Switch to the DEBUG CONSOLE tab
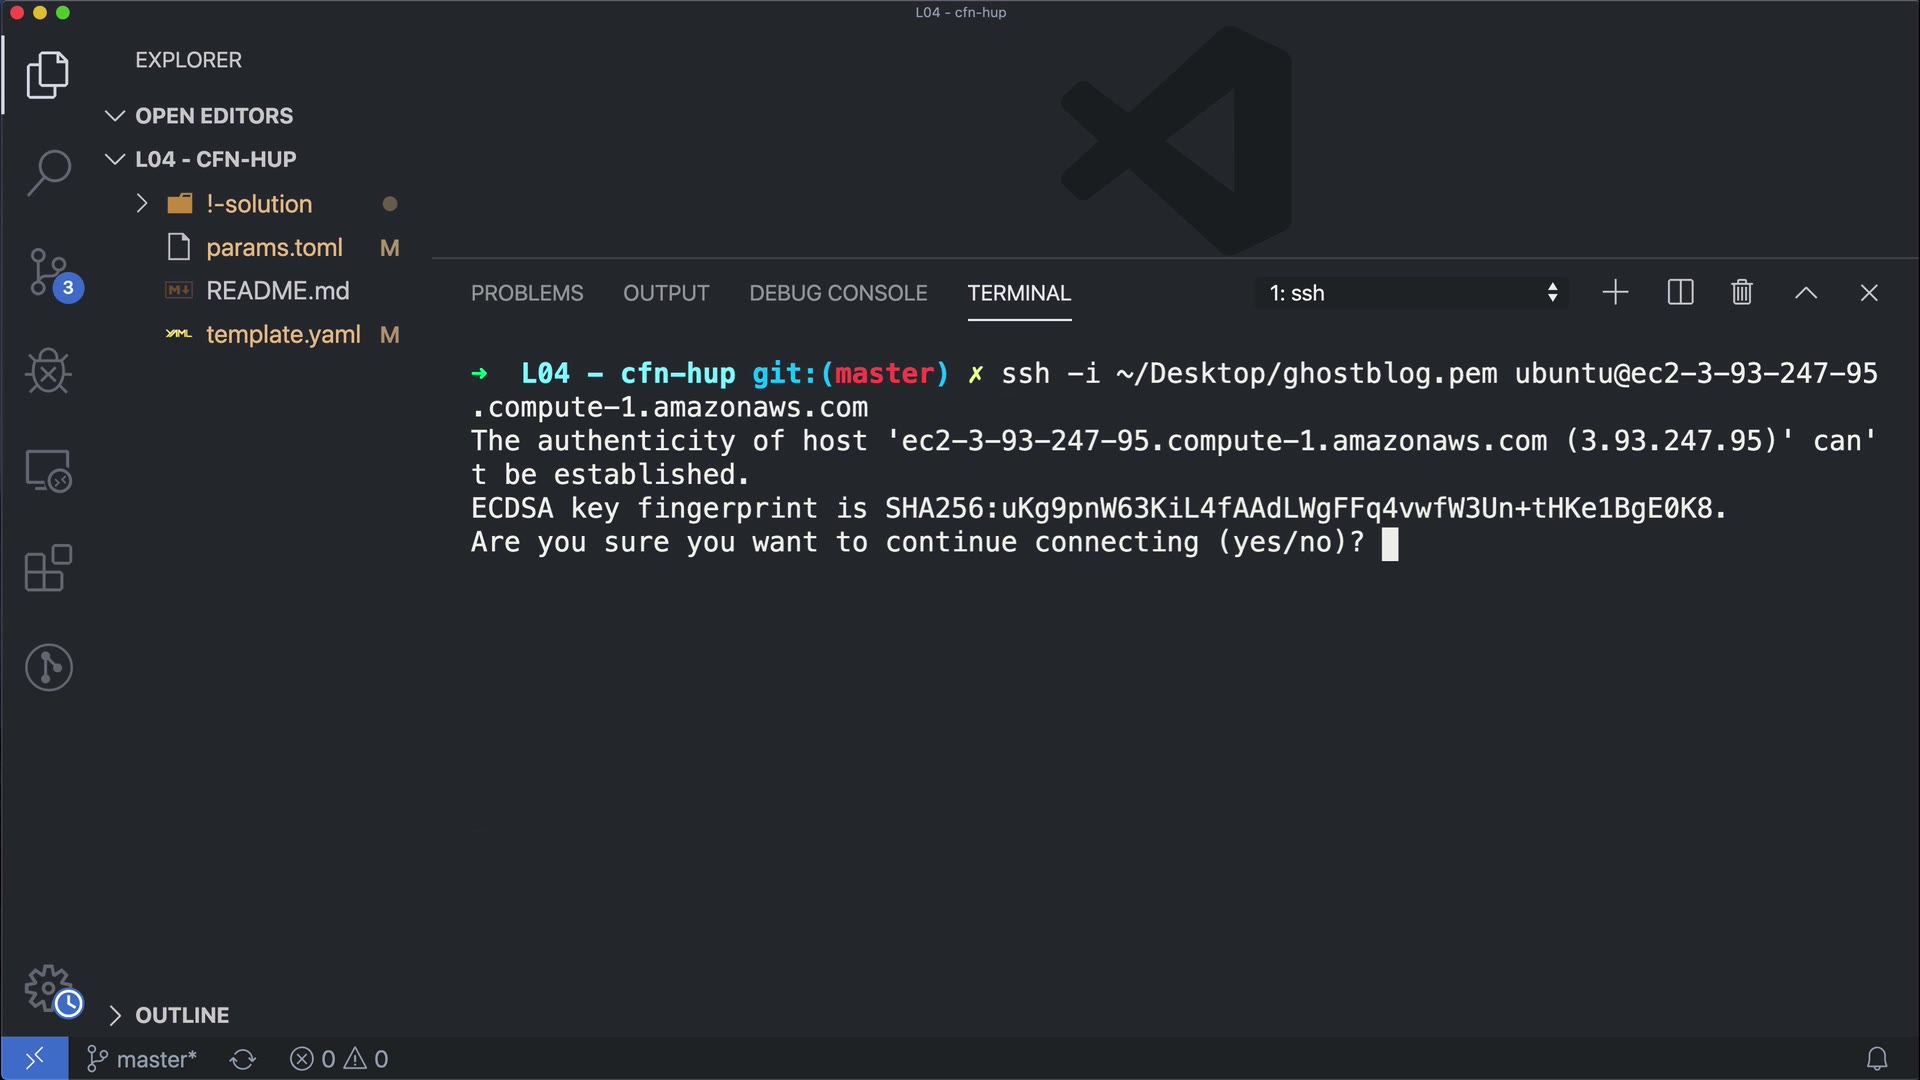The height and width of the screenshot is (1080, 1920). tap(838, 293)
